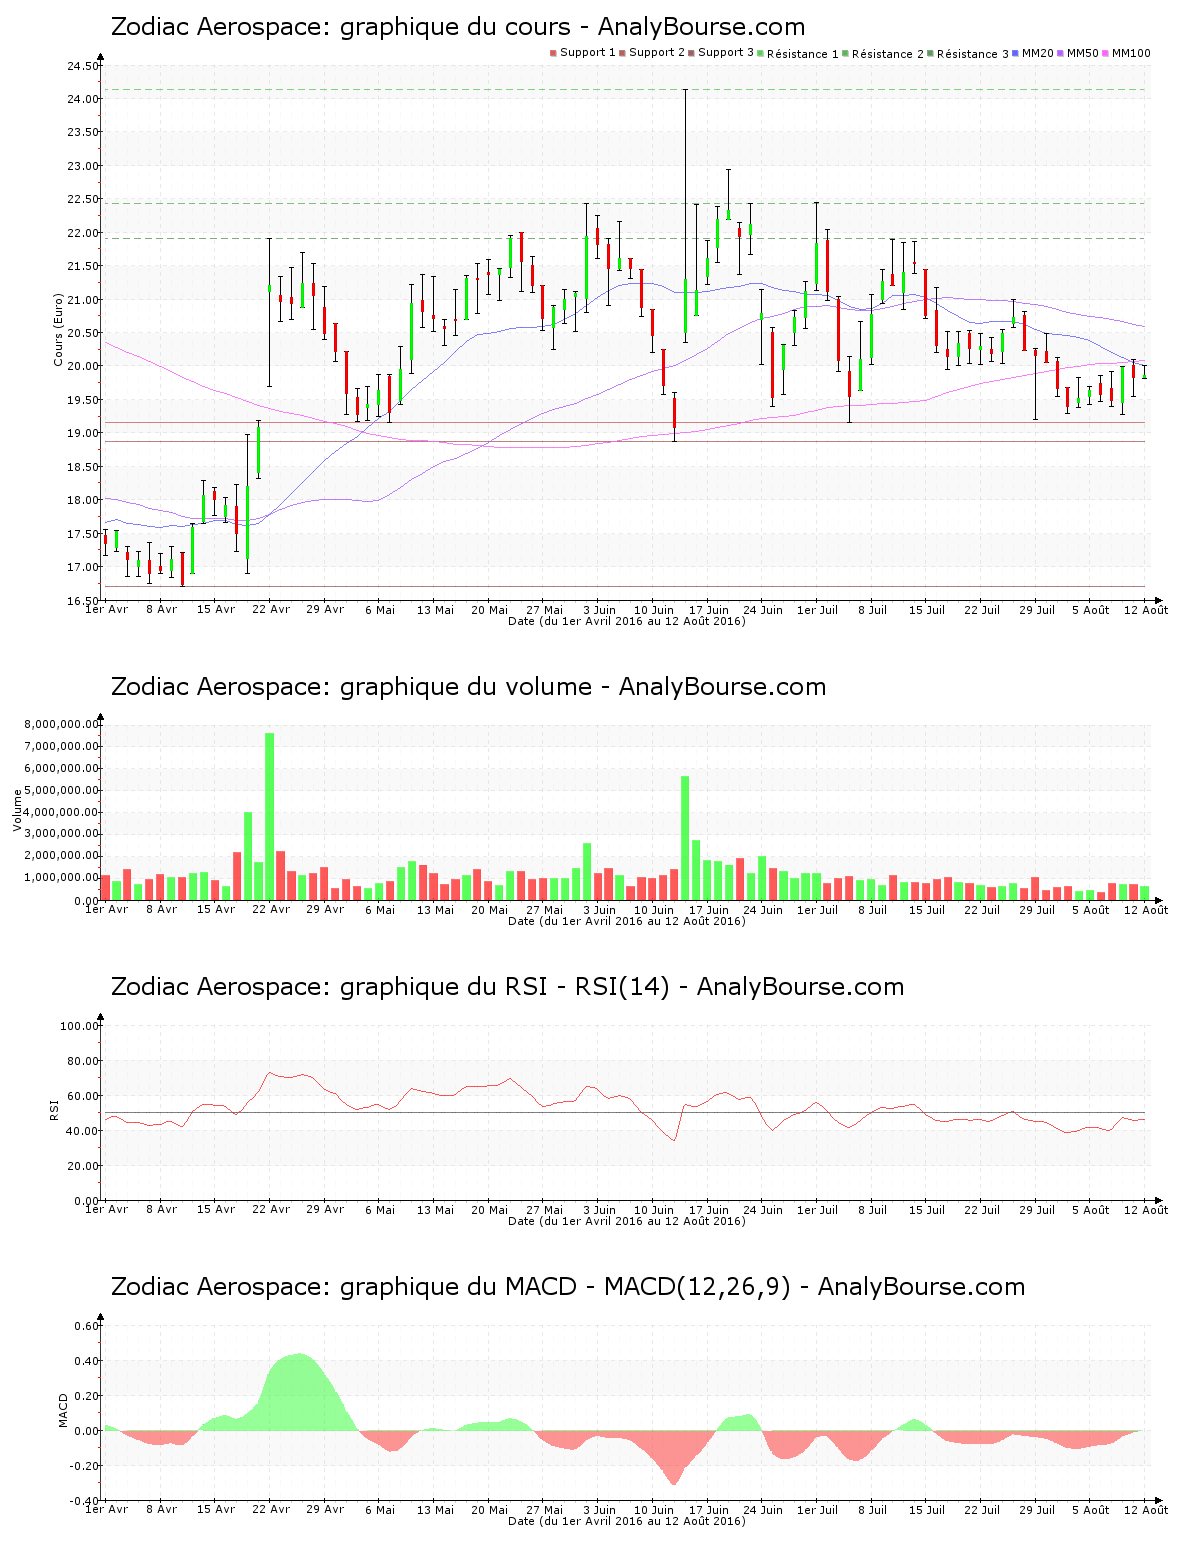Select the Résistance 1 legend label
This screenshot has height=1550, width=1200.
[x=803, y=54]
